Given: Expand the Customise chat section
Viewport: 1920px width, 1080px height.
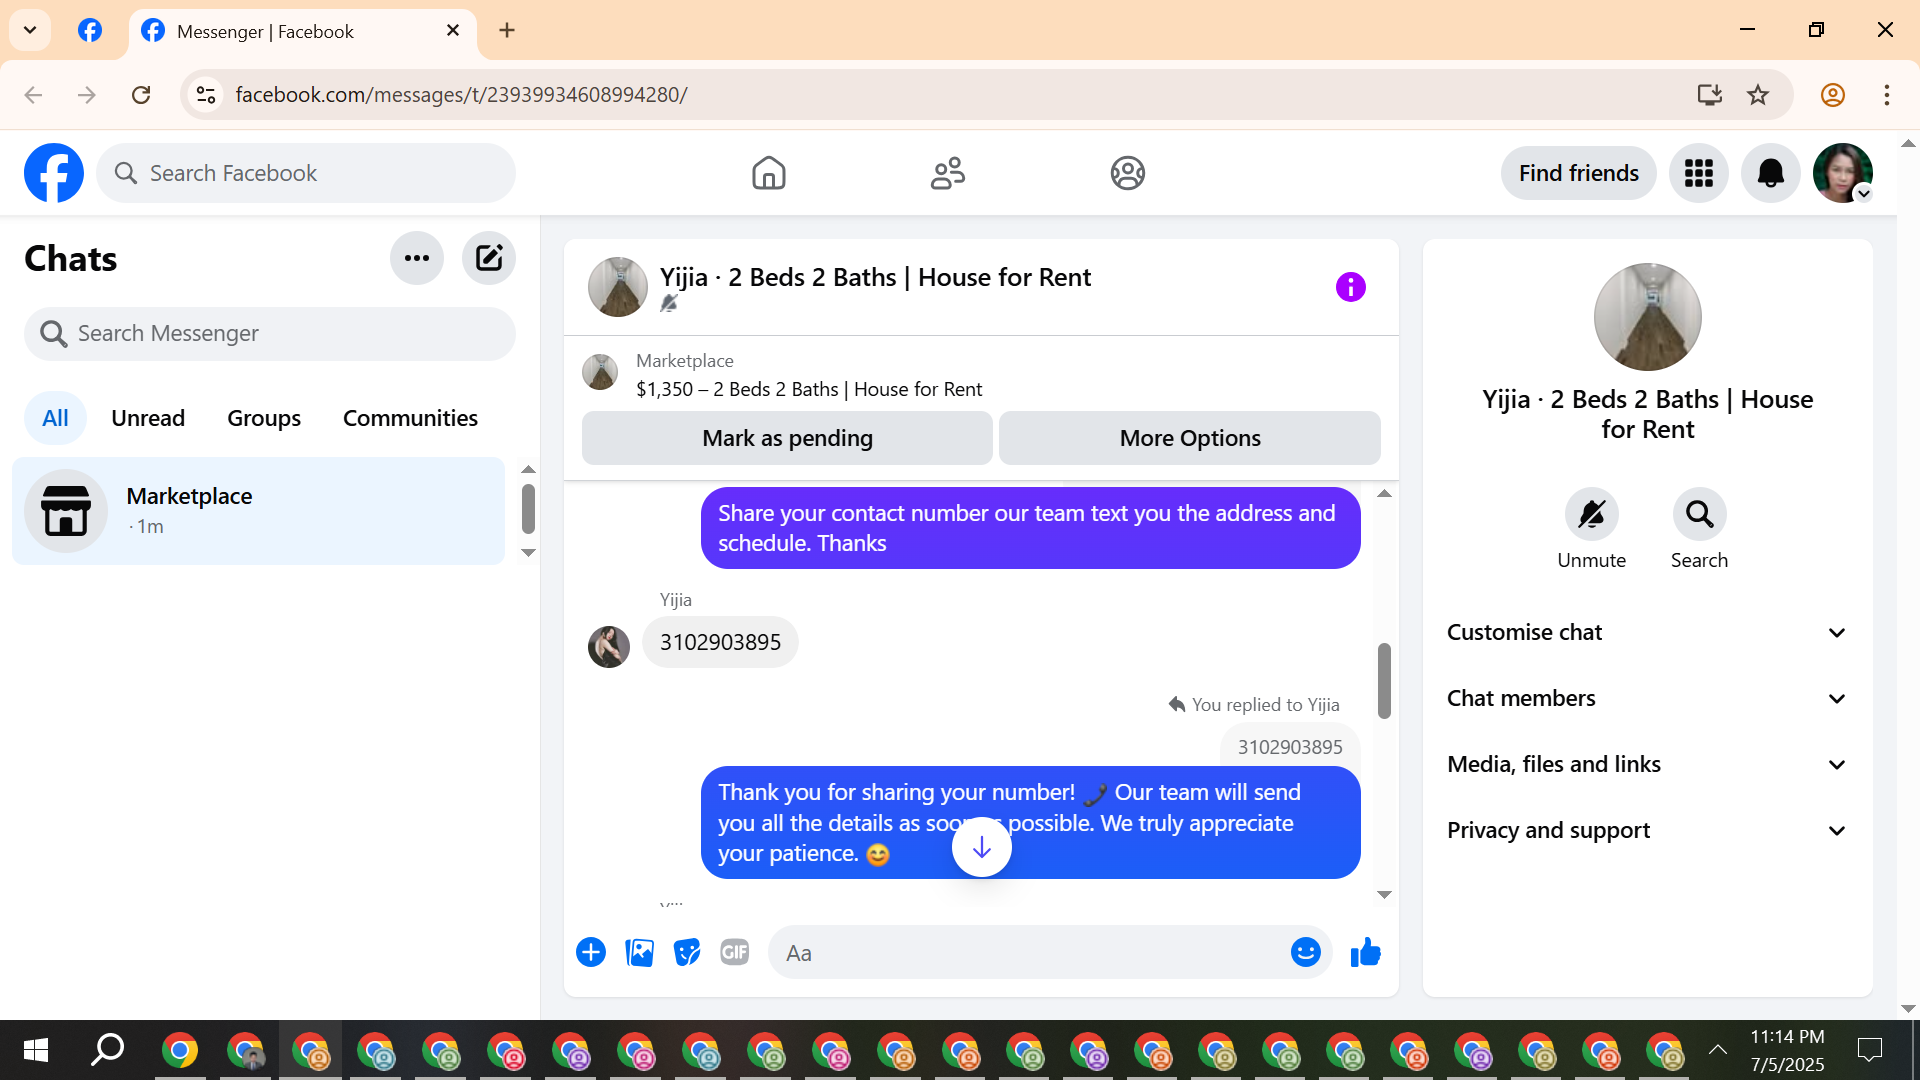Looking at the screenshot, I should [x=1647, y=632].
